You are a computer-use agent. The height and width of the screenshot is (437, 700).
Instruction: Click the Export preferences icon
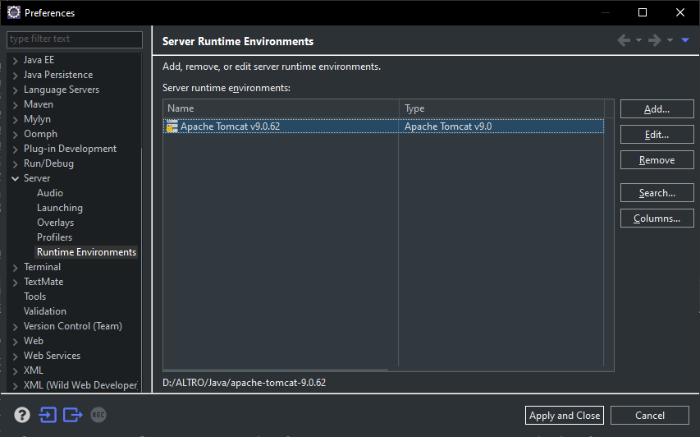pyautogui.click(x=73, y=414)
